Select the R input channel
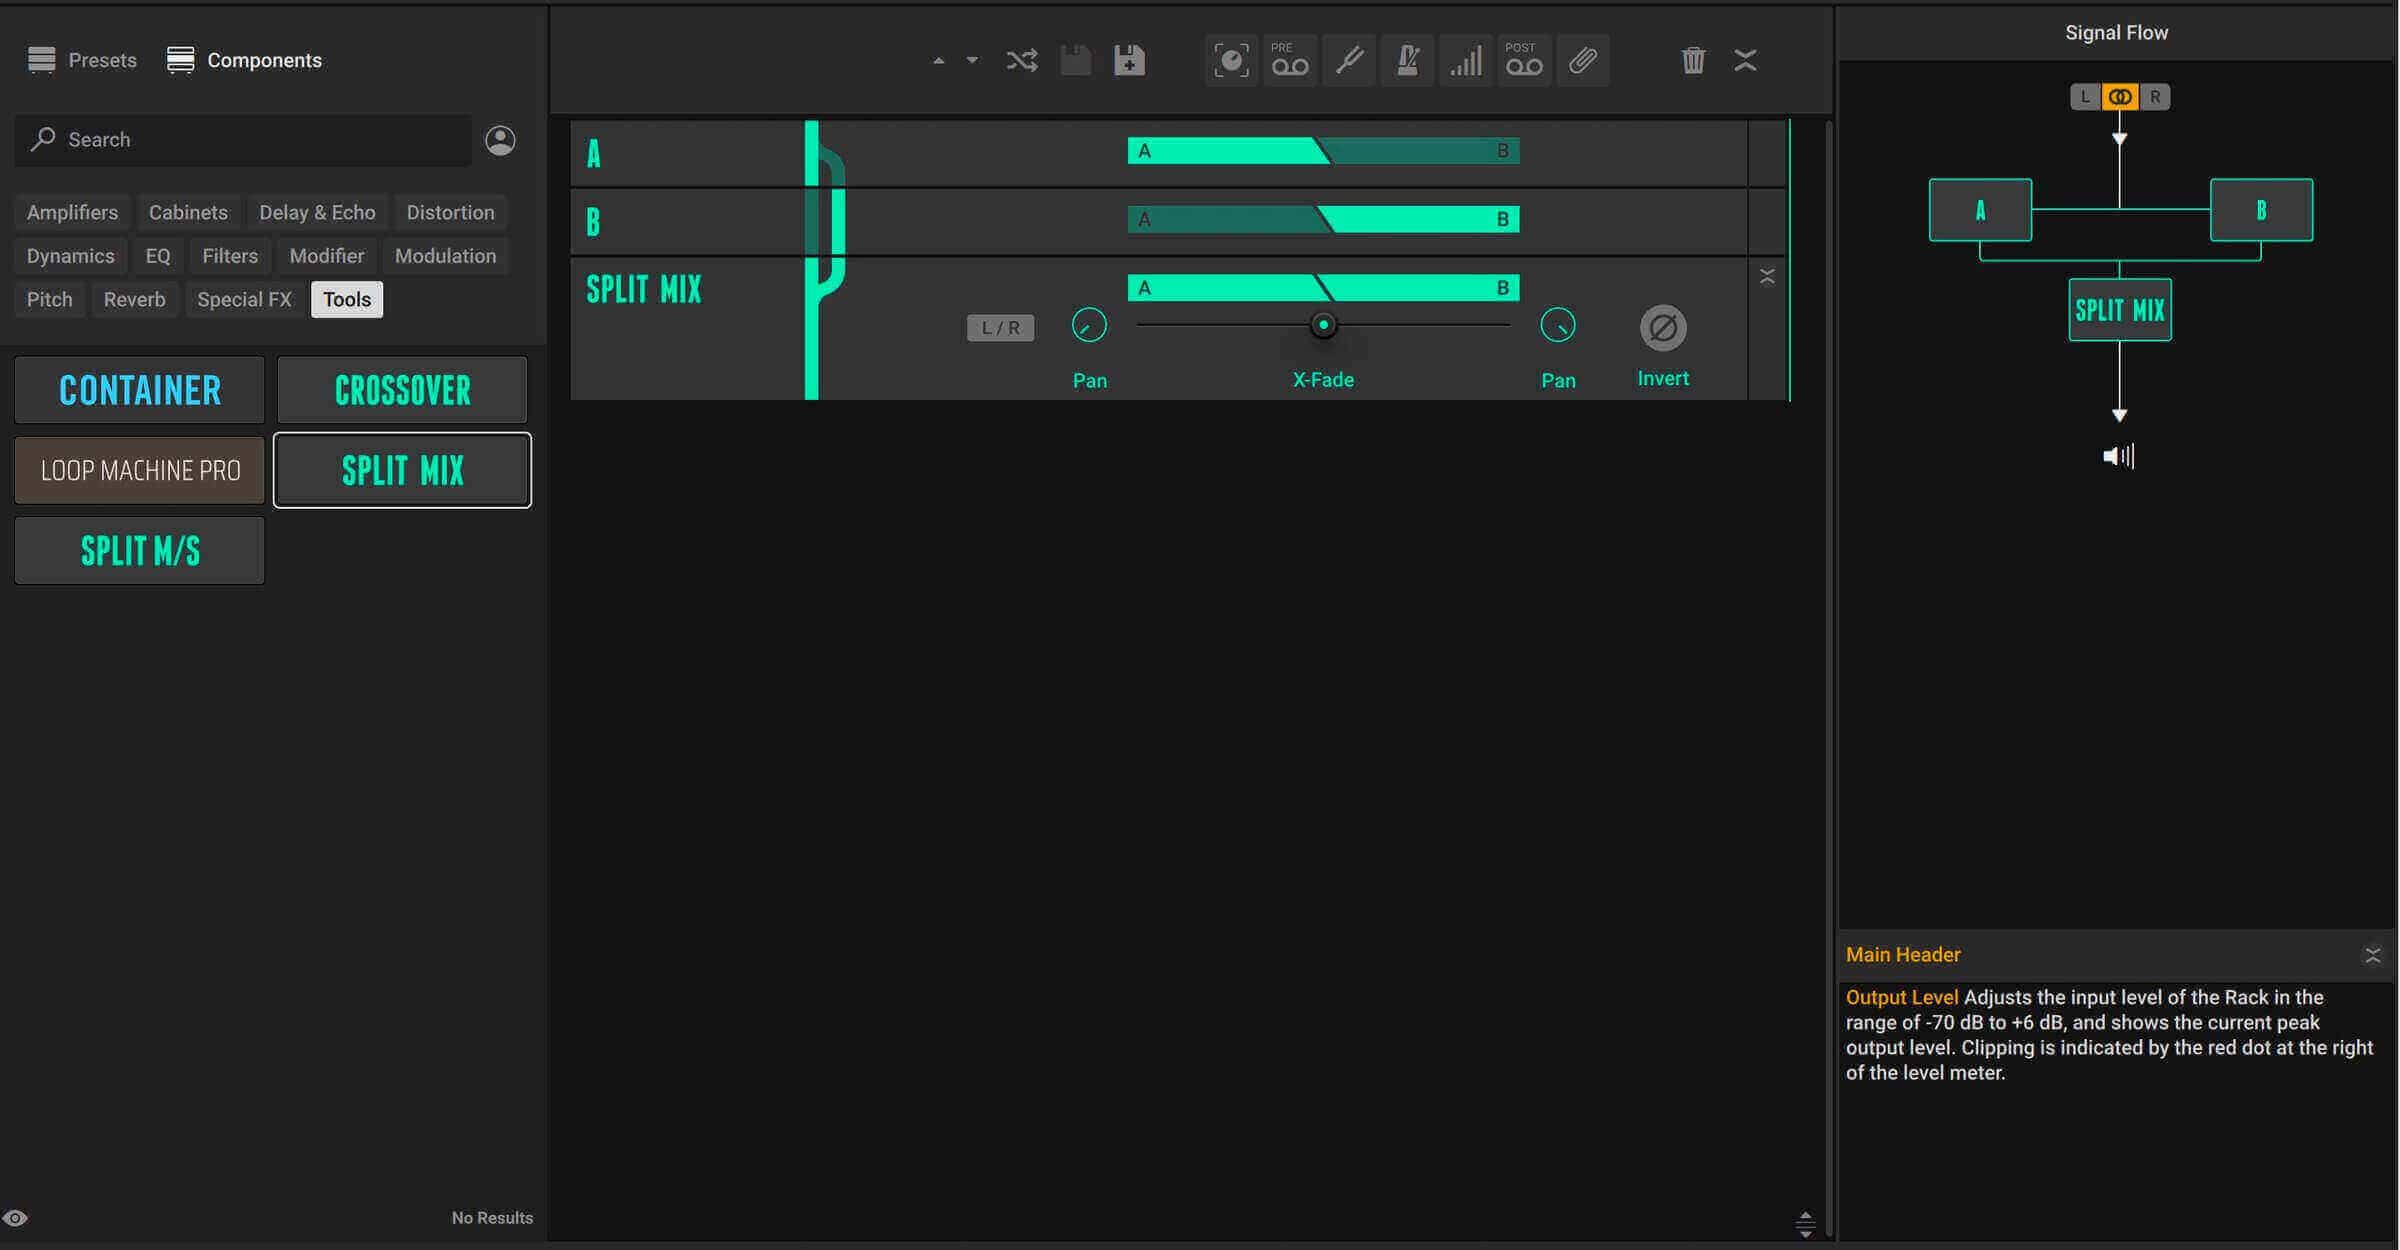 [2155, 97]
